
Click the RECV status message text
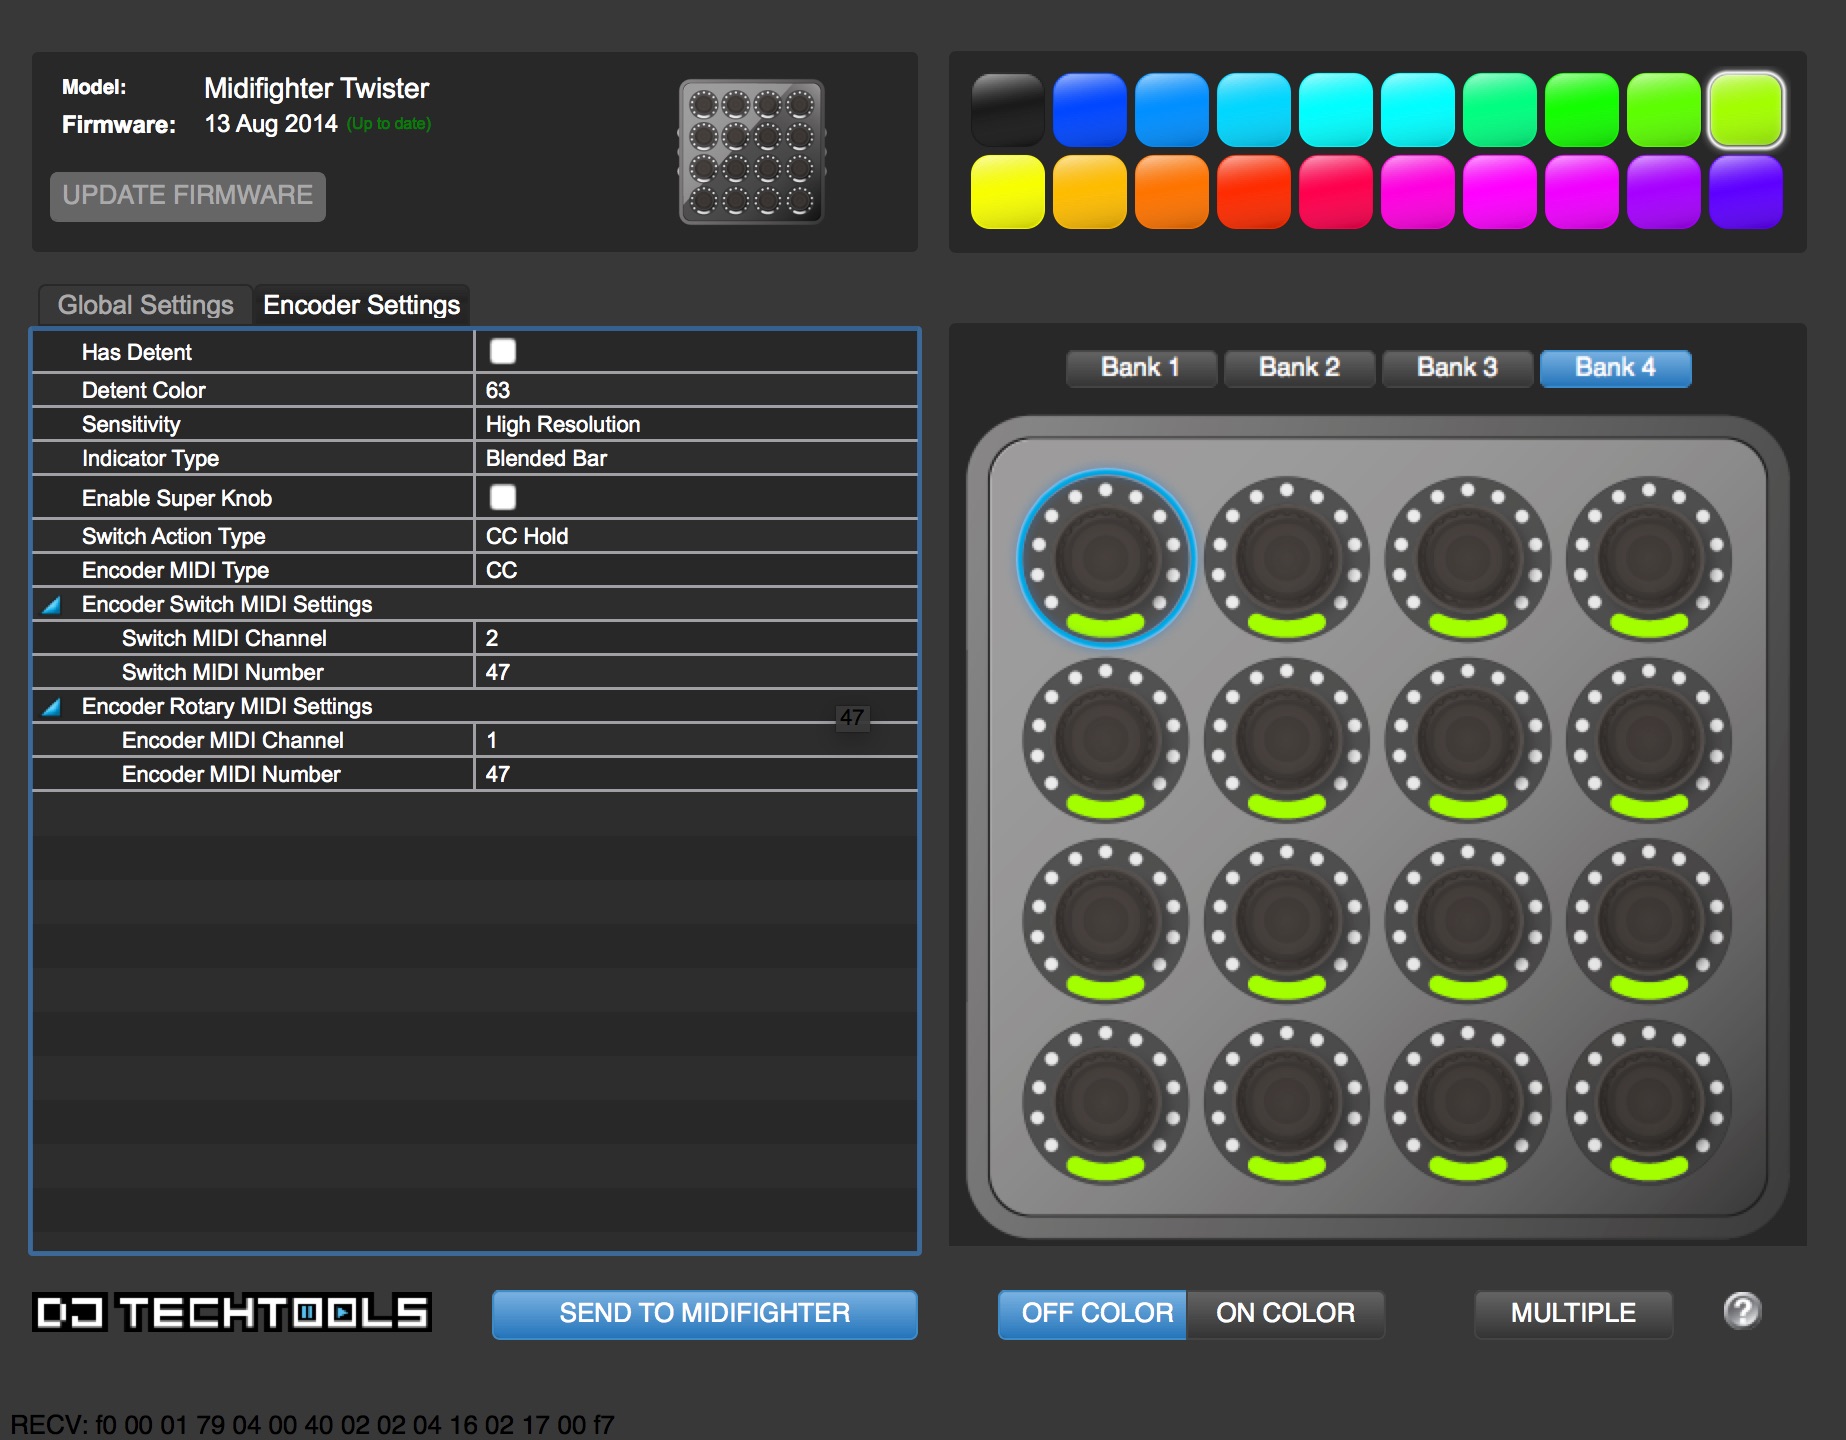(312, 1424)
